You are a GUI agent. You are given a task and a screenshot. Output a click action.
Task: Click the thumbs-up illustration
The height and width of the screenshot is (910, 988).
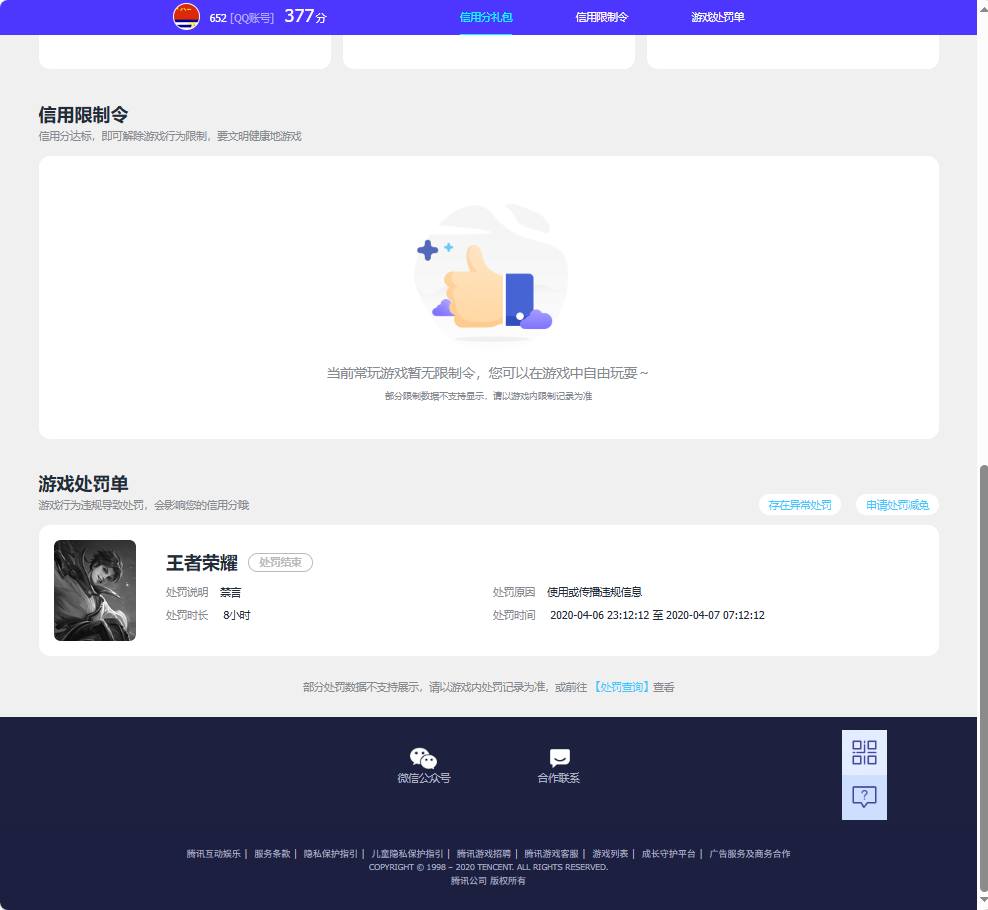(x=489, y=273)
